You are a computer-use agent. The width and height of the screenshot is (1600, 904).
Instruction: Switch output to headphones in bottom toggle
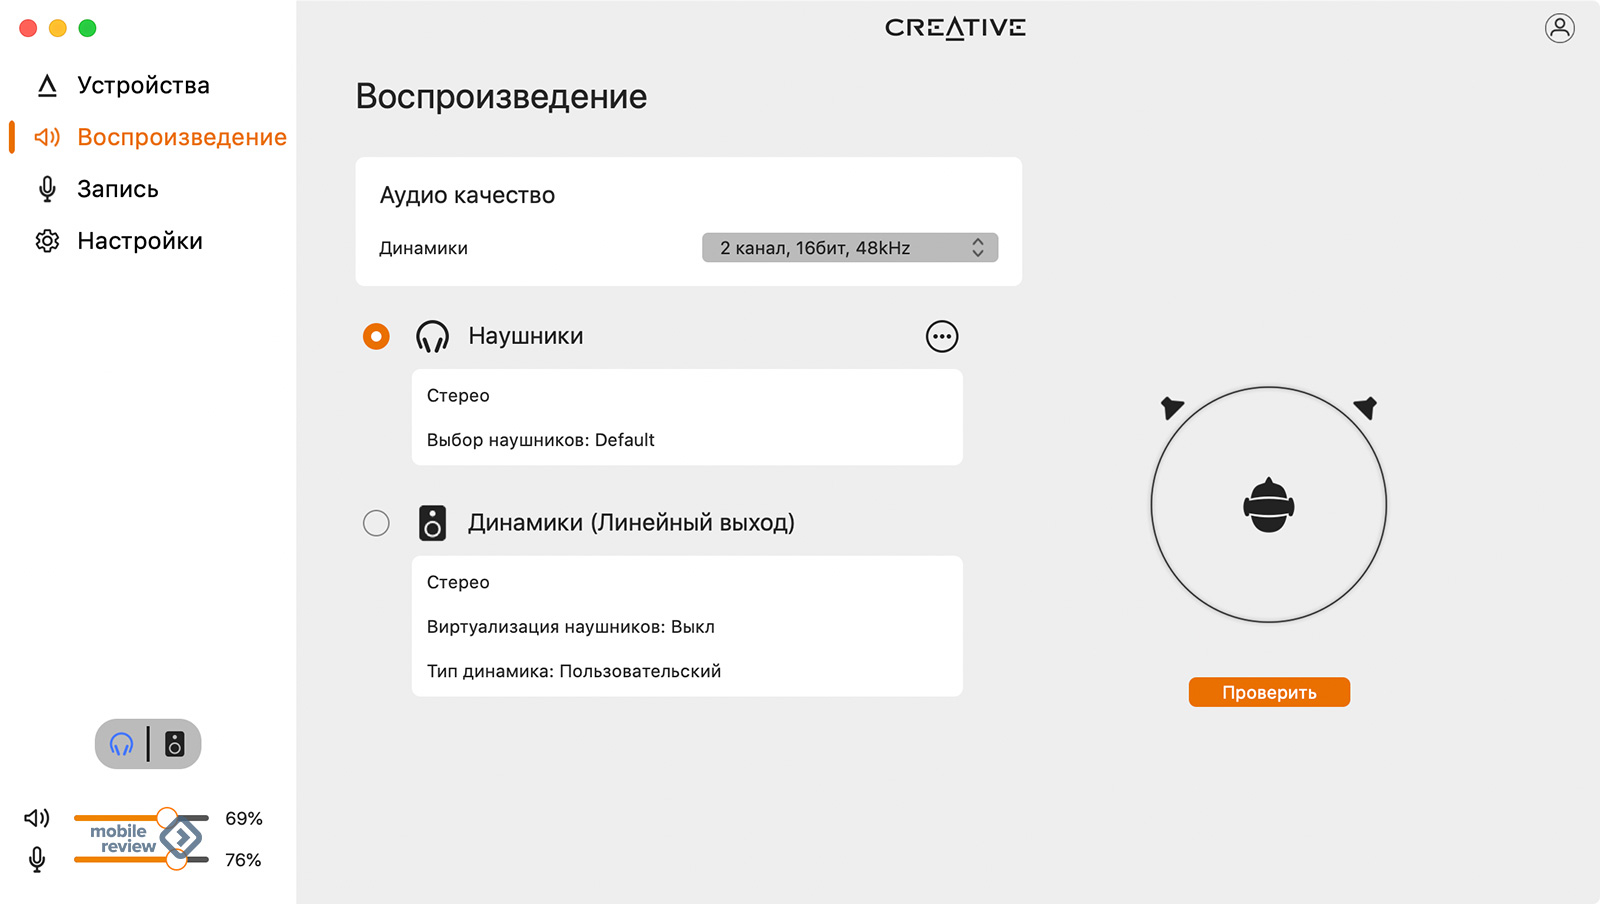(x=122, y=744)
